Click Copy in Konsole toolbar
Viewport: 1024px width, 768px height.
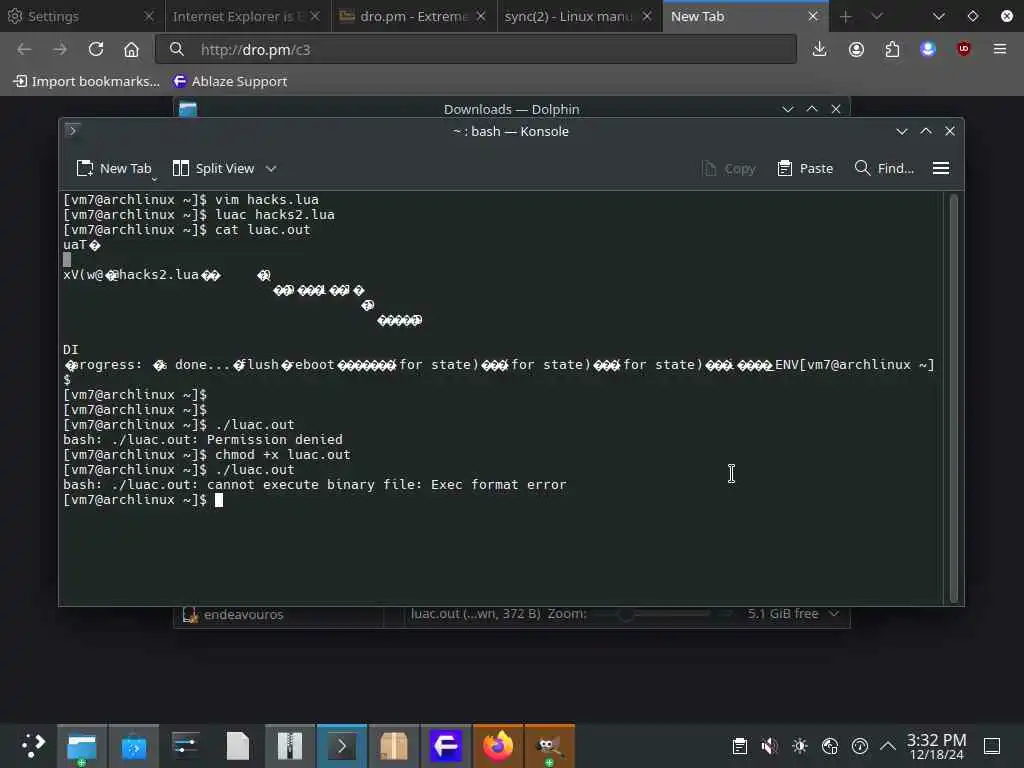pos(729,168)
